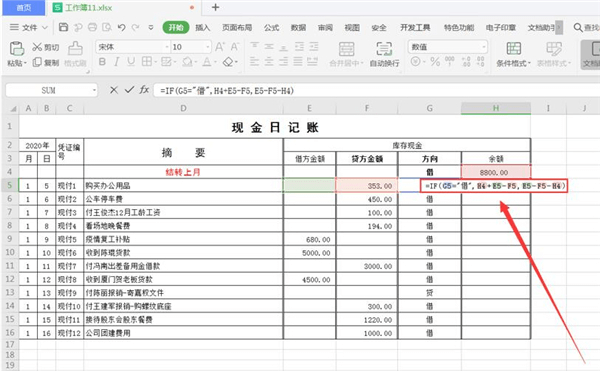Toggle Underline formatting
The height and width of the screenshot is (371, 600).
(x=131, y=62)
